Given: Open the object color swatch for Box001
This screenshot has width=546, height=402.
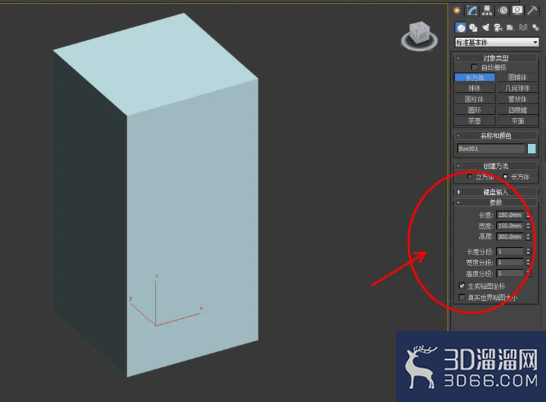Looking at the screenshot, I should coord(532,149).
